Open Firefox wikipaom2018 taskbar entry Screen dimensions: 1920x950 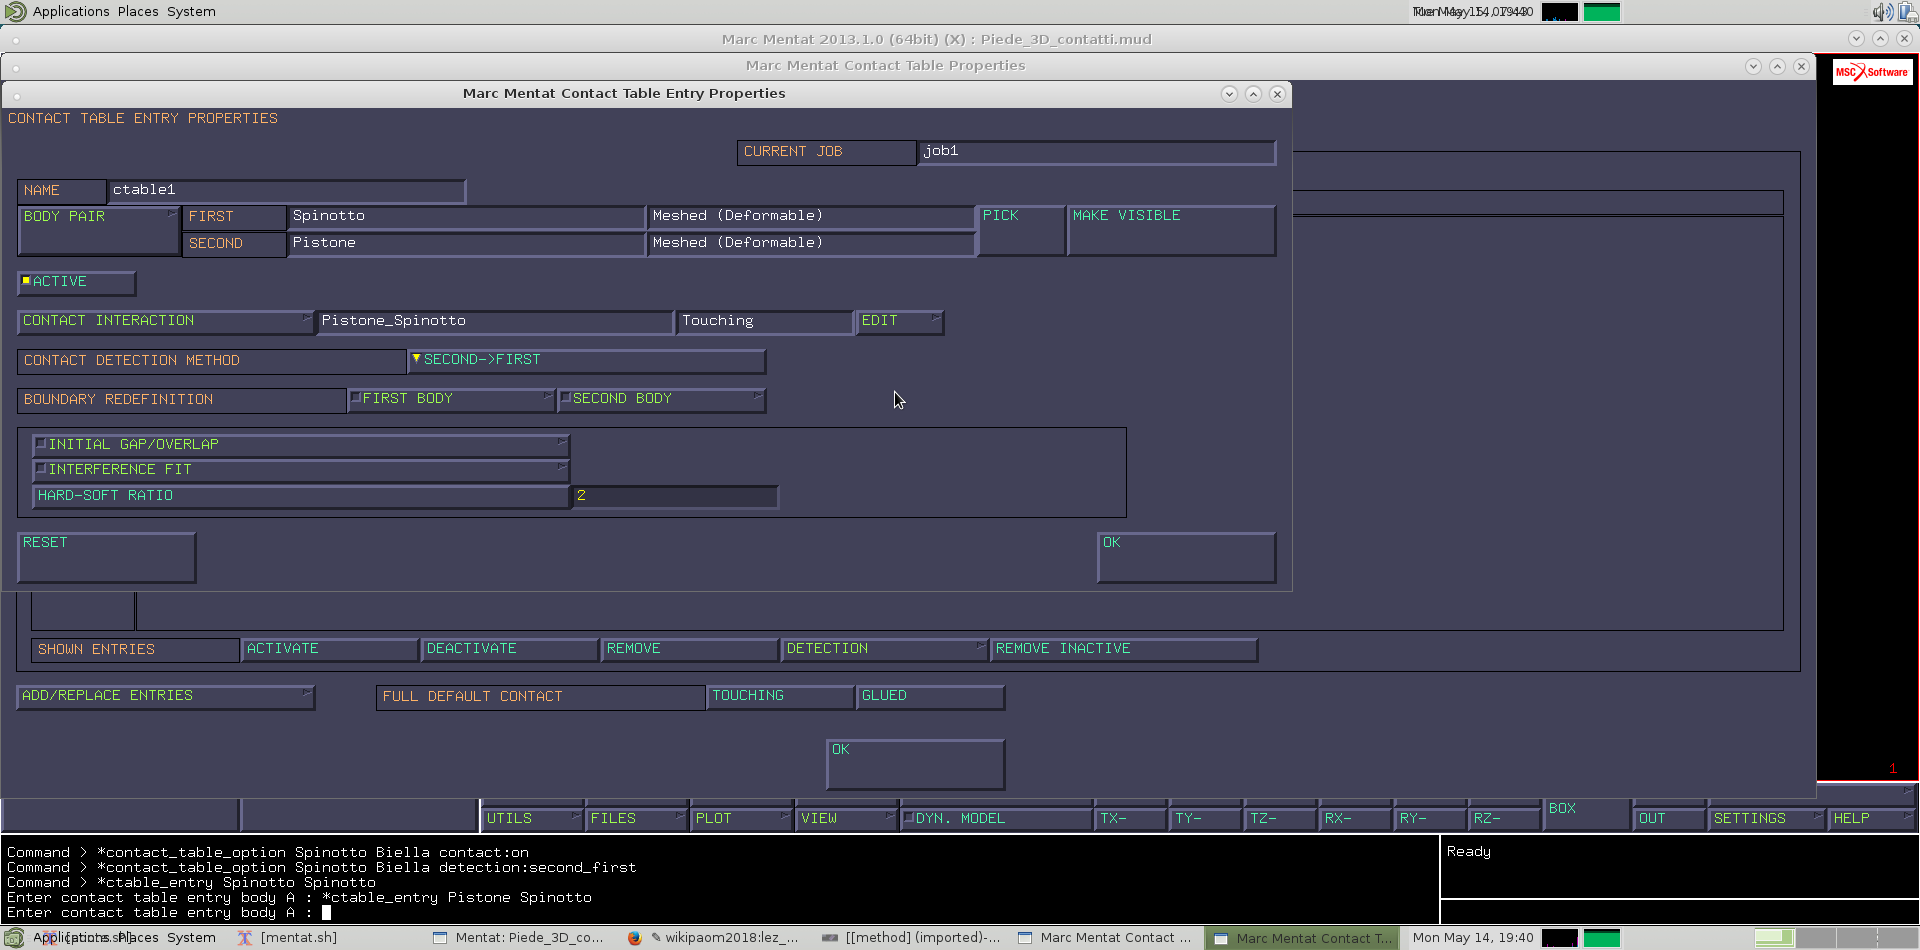click(714, 938)
